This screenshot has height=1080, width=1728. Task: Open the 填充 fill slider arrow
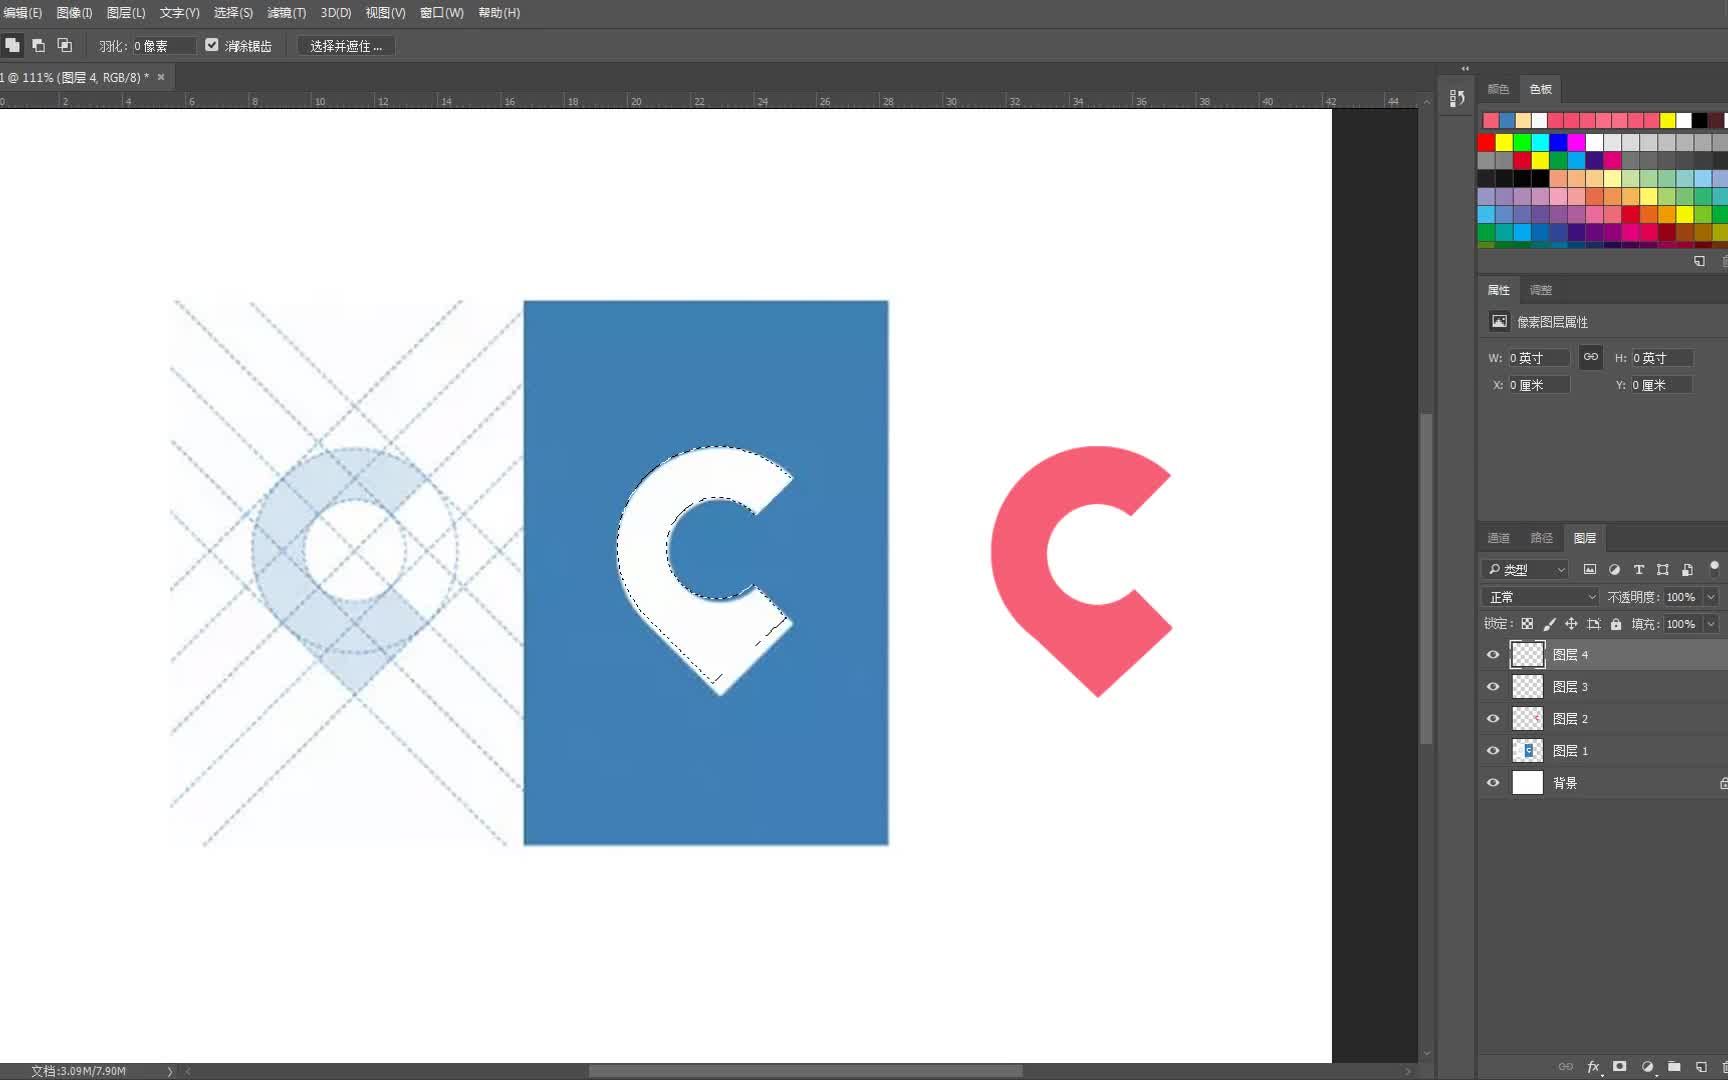[x=1711, y=624]
